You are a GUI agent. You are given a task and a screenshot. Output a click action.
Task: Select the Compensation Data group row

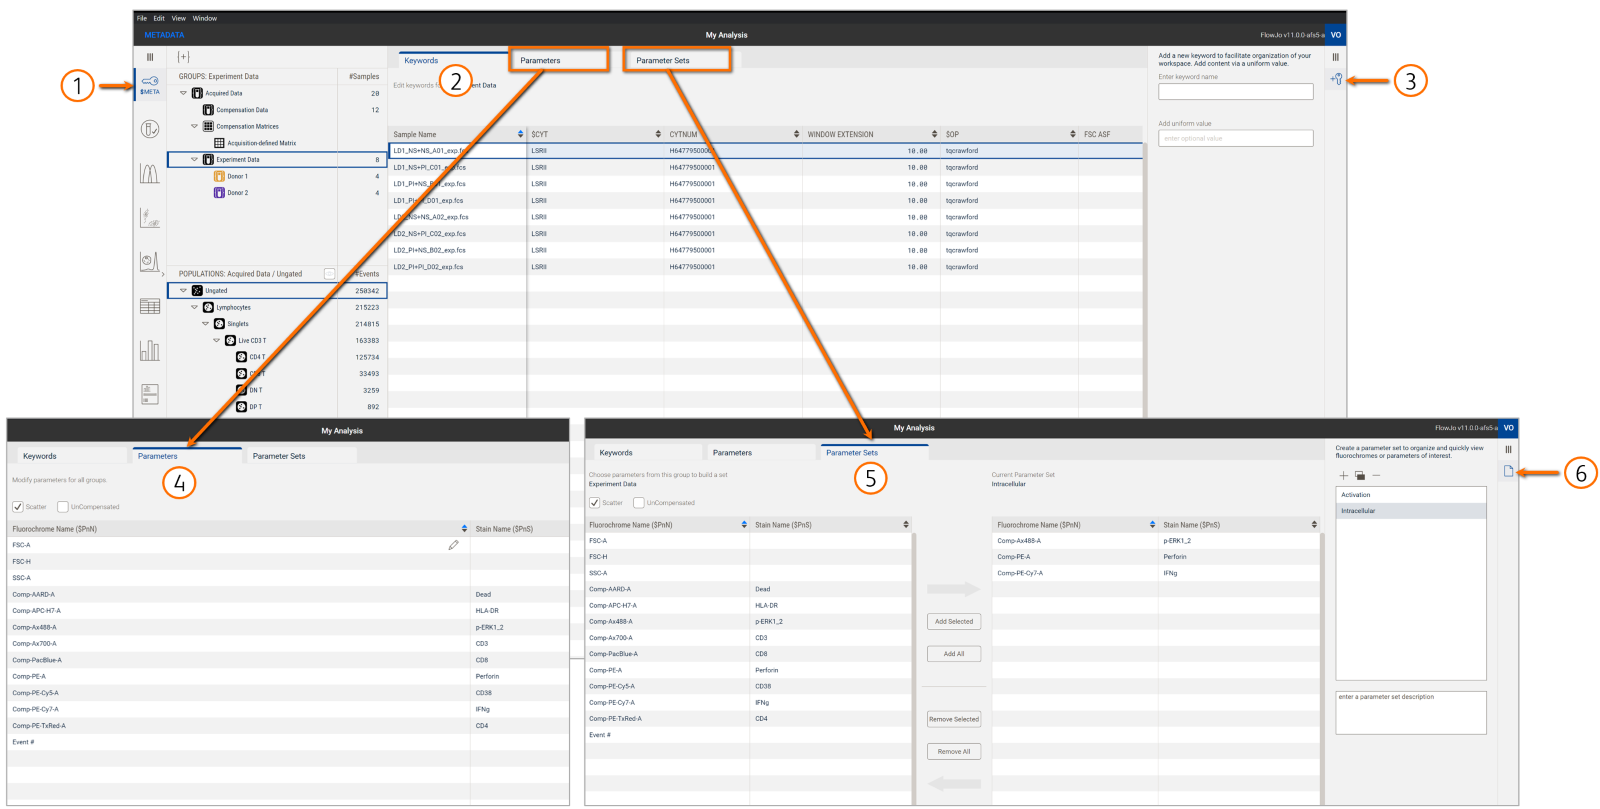coord(277,110)
